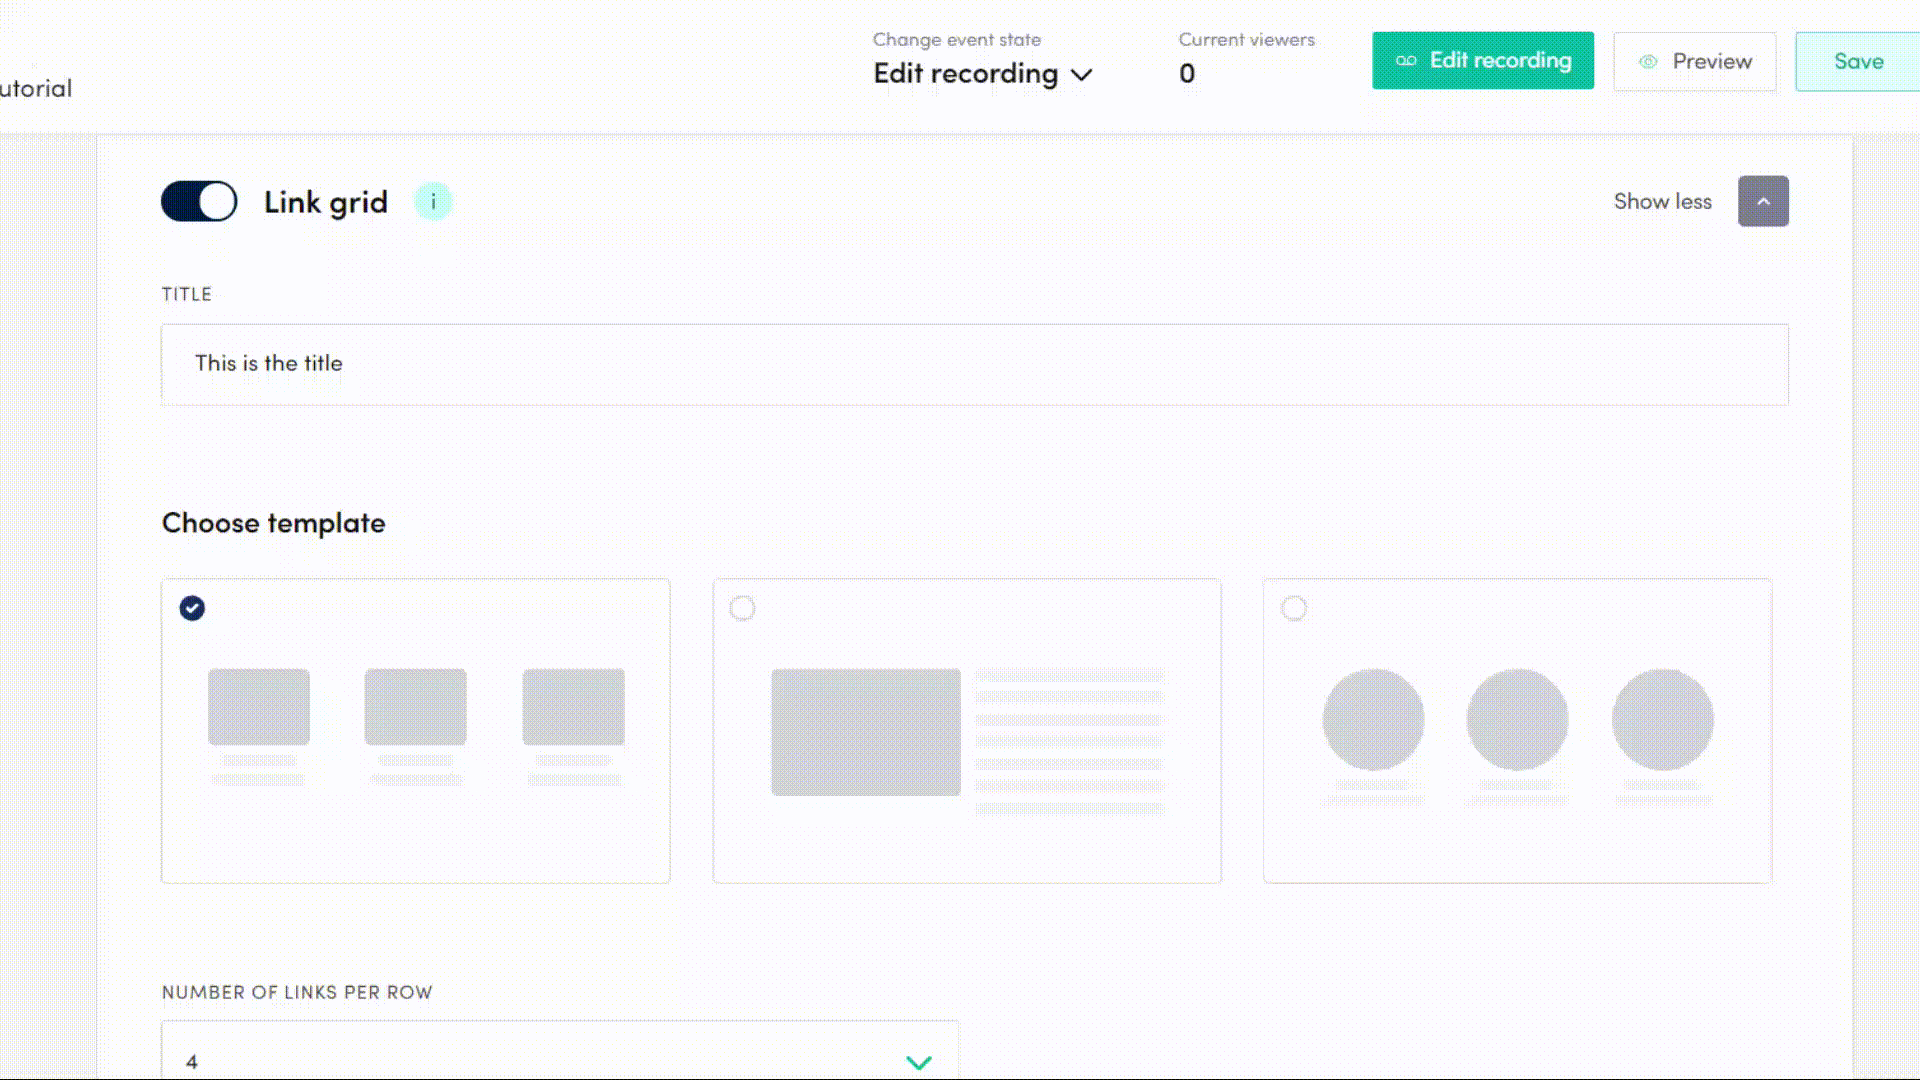This screenshot has width=1920, height=1080.
Task: Select the media-with-text template radio button
Action: tap(743, 607)
